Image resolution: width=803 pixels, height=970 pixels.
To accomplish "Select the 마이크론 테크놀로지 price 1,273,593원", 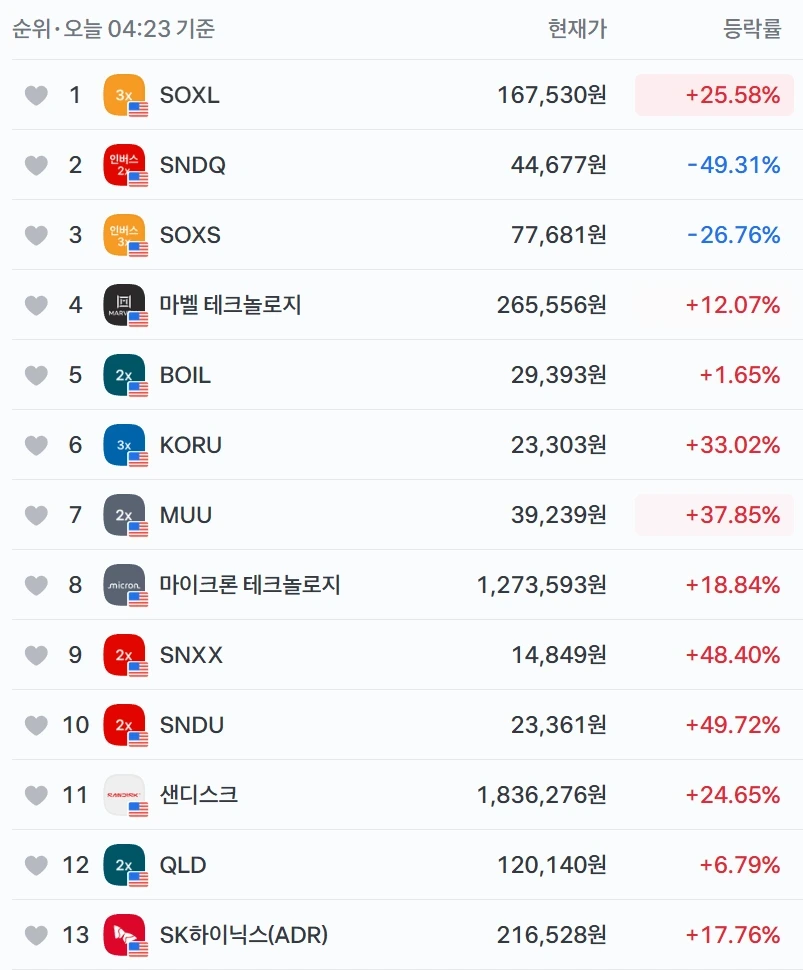I will (x=542, y=585).
